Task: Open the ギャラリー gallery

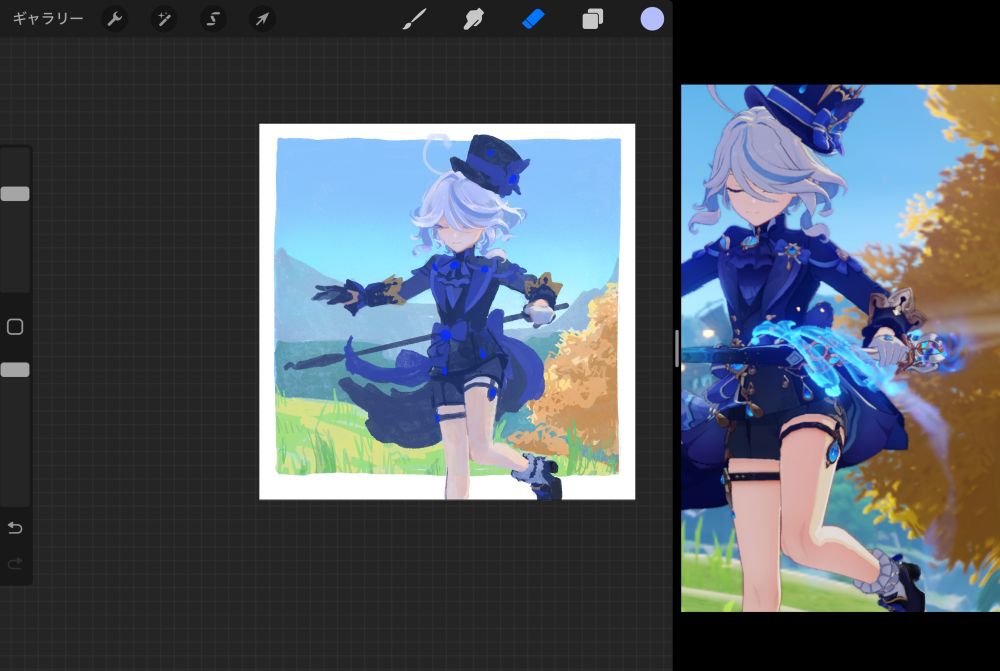Action: (x=48, y=19)
